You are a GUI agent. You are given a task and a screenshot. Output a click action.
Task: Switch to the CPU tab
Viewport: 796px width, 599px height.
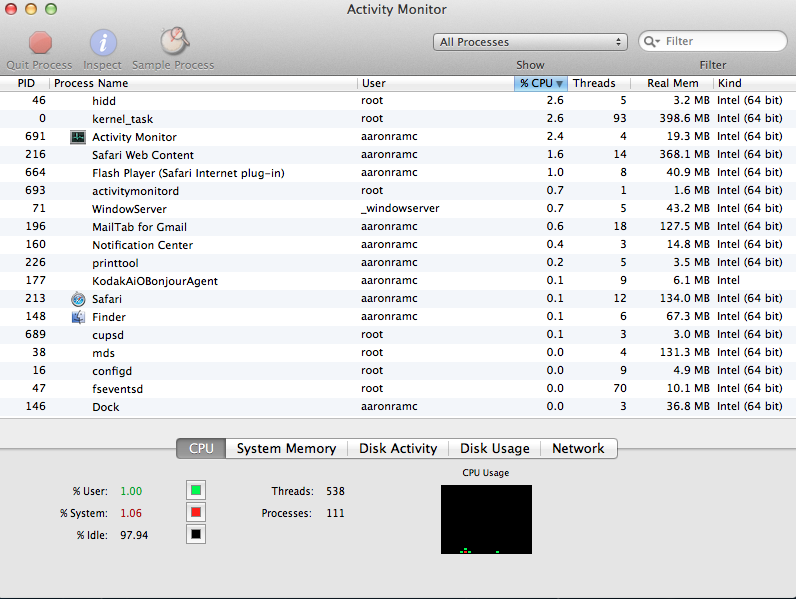[201, 449]
